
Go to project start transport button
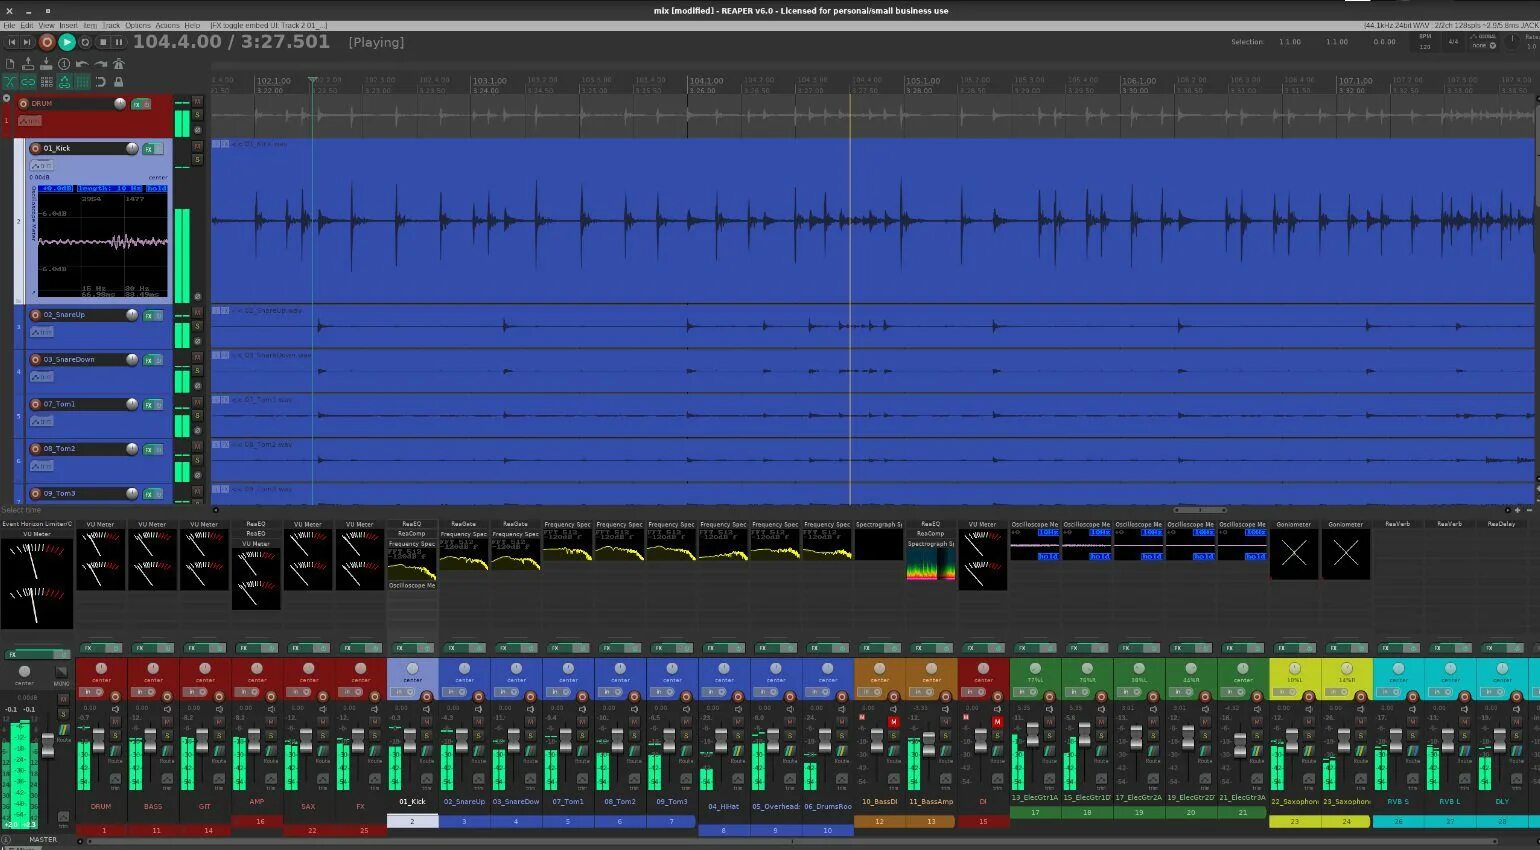[12, 42]
